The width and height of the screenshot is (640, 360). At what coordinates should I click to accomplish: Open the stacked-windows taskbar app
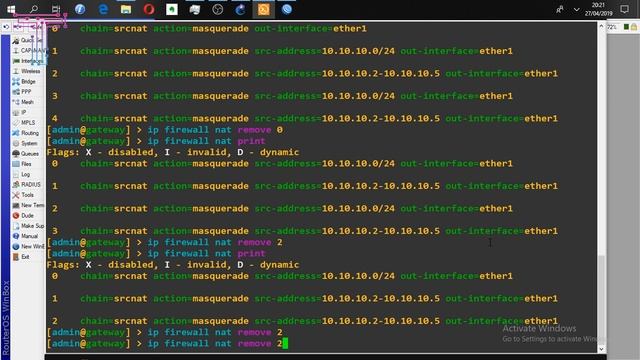point(195,9)
